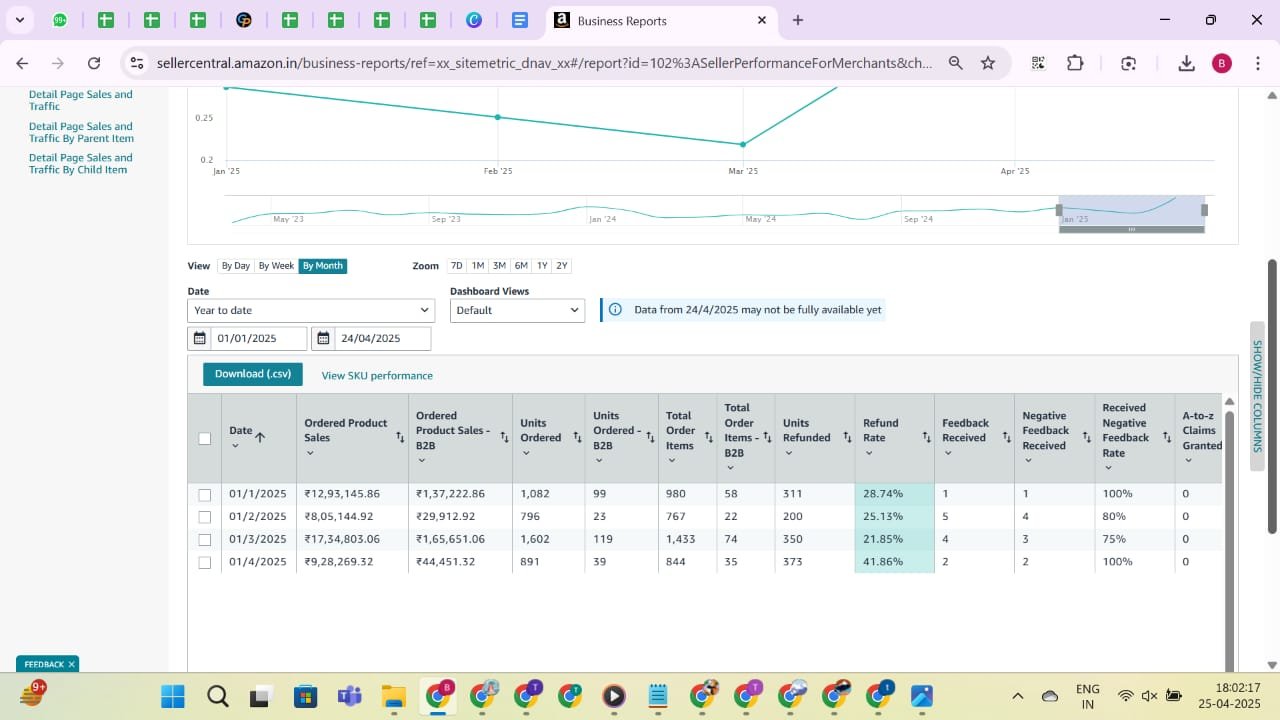The width and height of the screenshot is (1280, 720).
Task: Expand the Ordered Product Sales column chevron
Action: (x=310, y=453)
